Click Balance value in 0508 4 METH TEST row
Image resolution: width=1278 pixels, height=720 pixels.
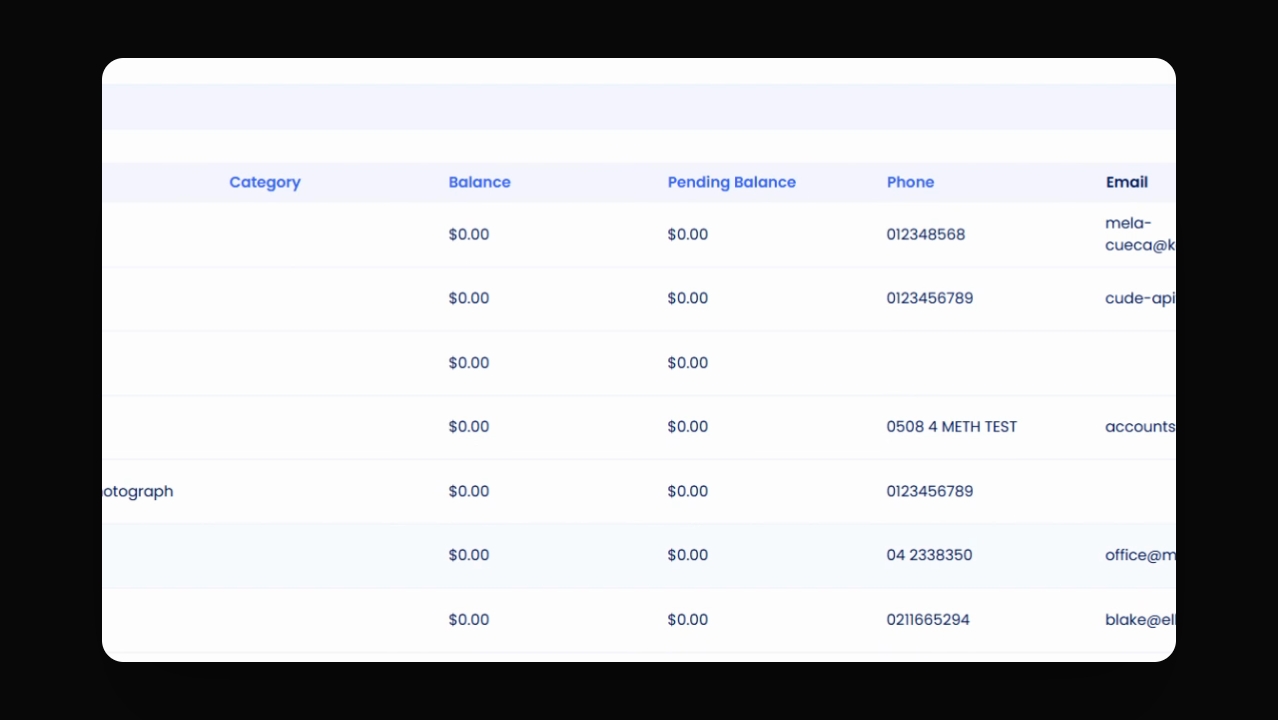[468, 426]
